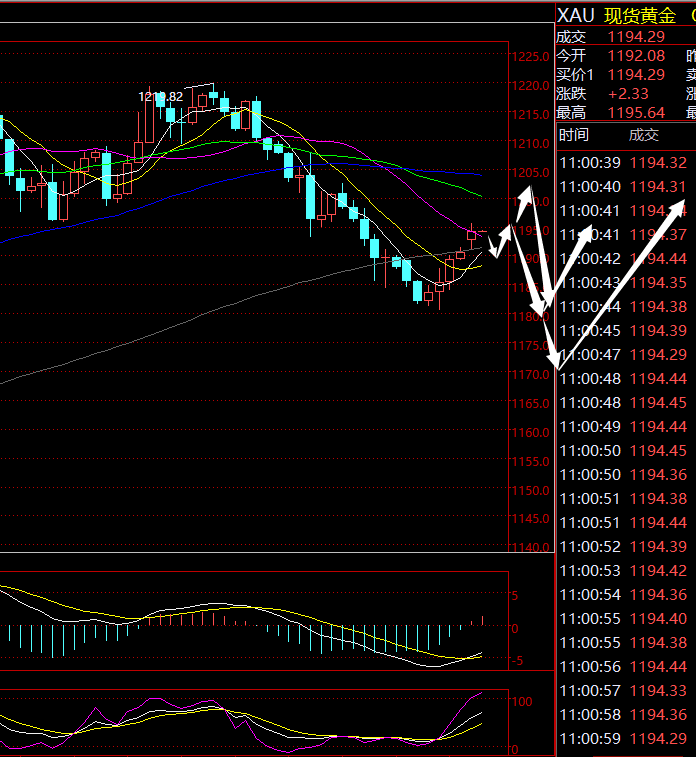
Task: Click the 1170.0 price axis label
Action: (530, 375)
